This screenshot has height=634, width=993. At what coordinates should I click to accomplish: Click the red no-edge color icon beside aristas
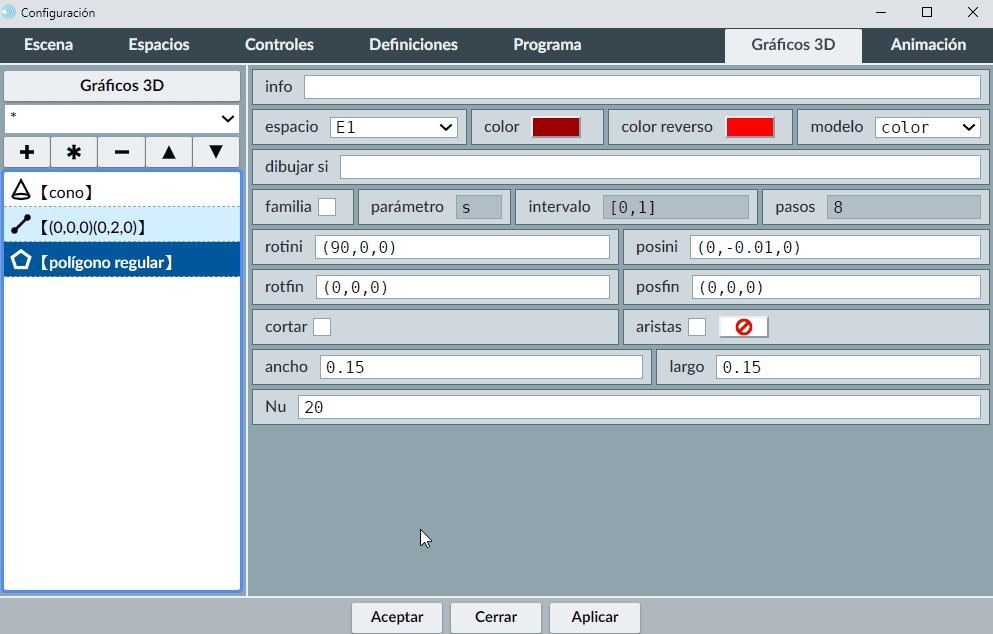tap(743, 327)
